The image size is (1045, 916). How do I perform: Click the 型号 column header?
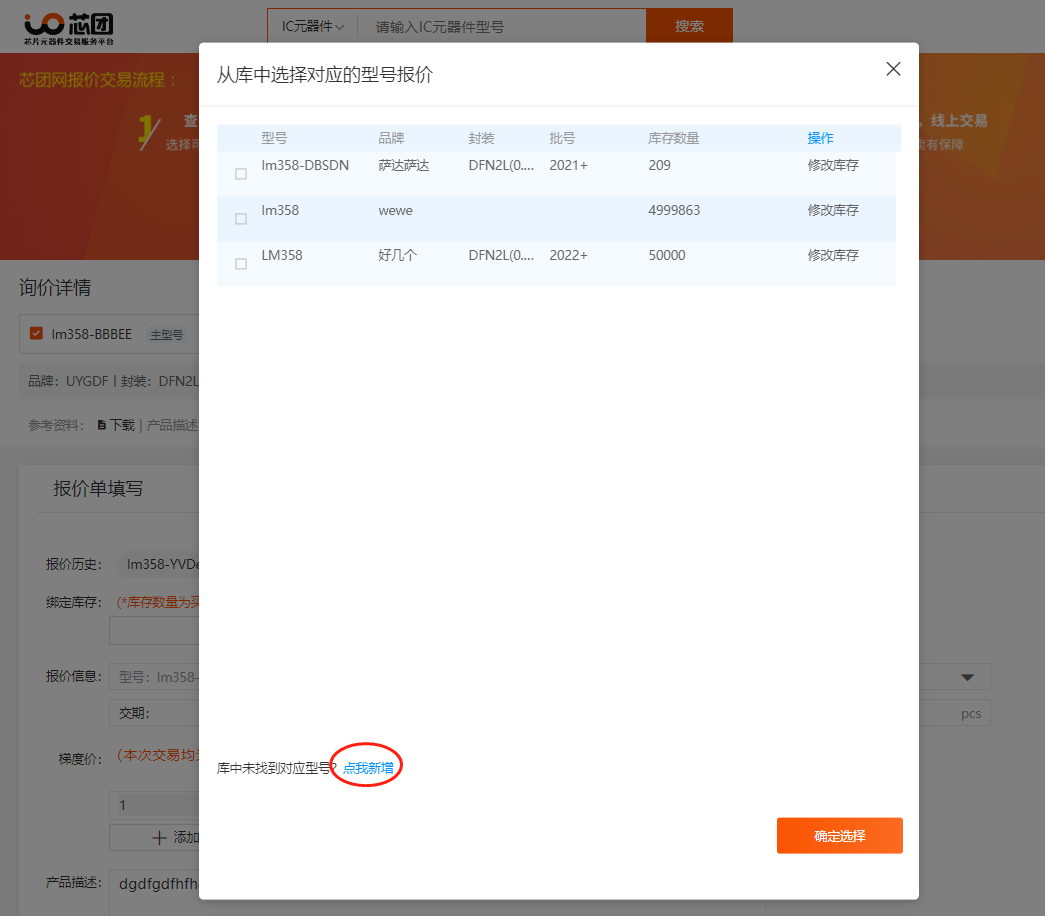274,138
